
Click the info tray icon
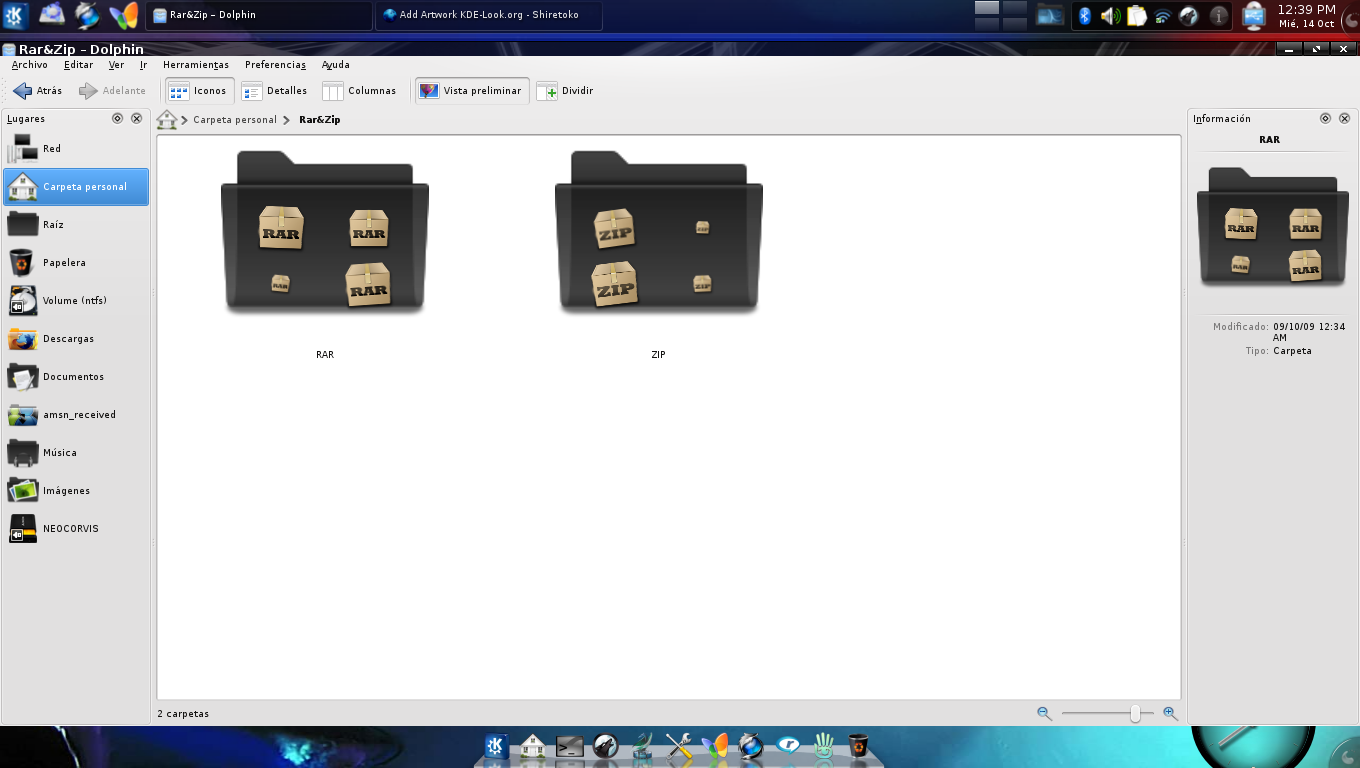point(1218,16)
